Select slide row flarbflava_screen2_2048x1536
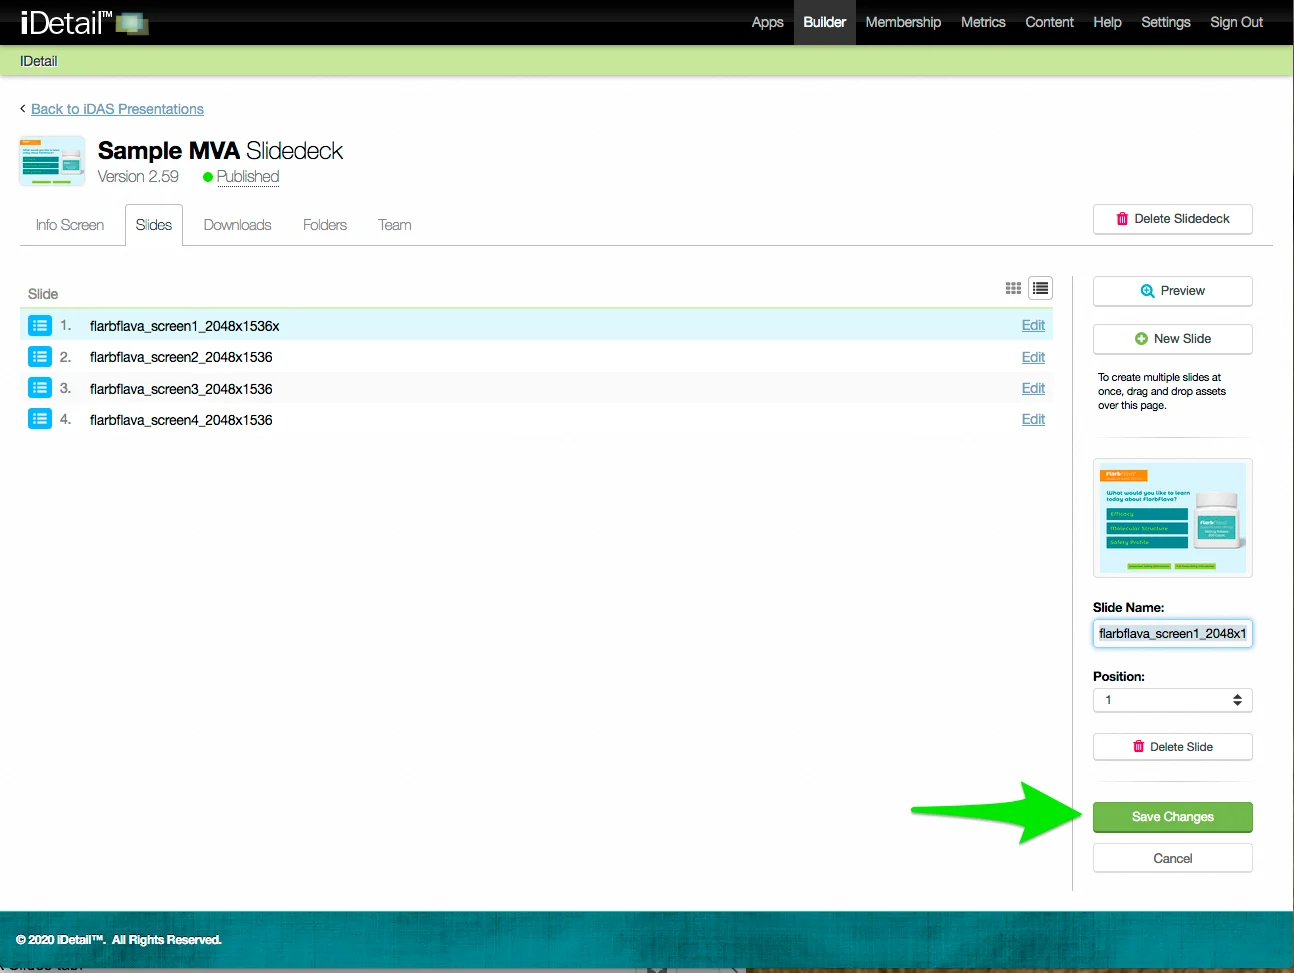Screen dimensions: 1294x973 536,357
